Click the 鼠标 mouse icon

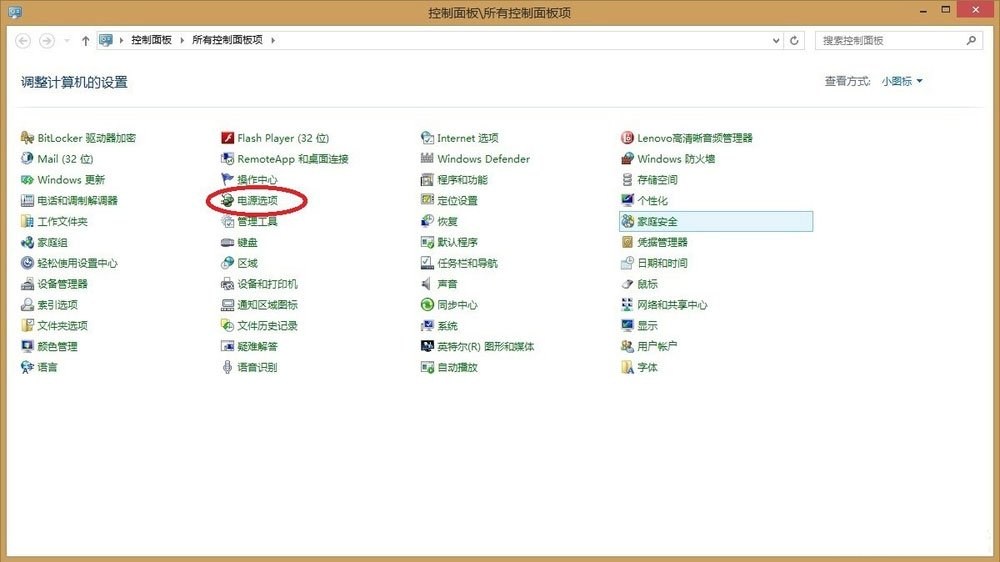pos(628,284)
